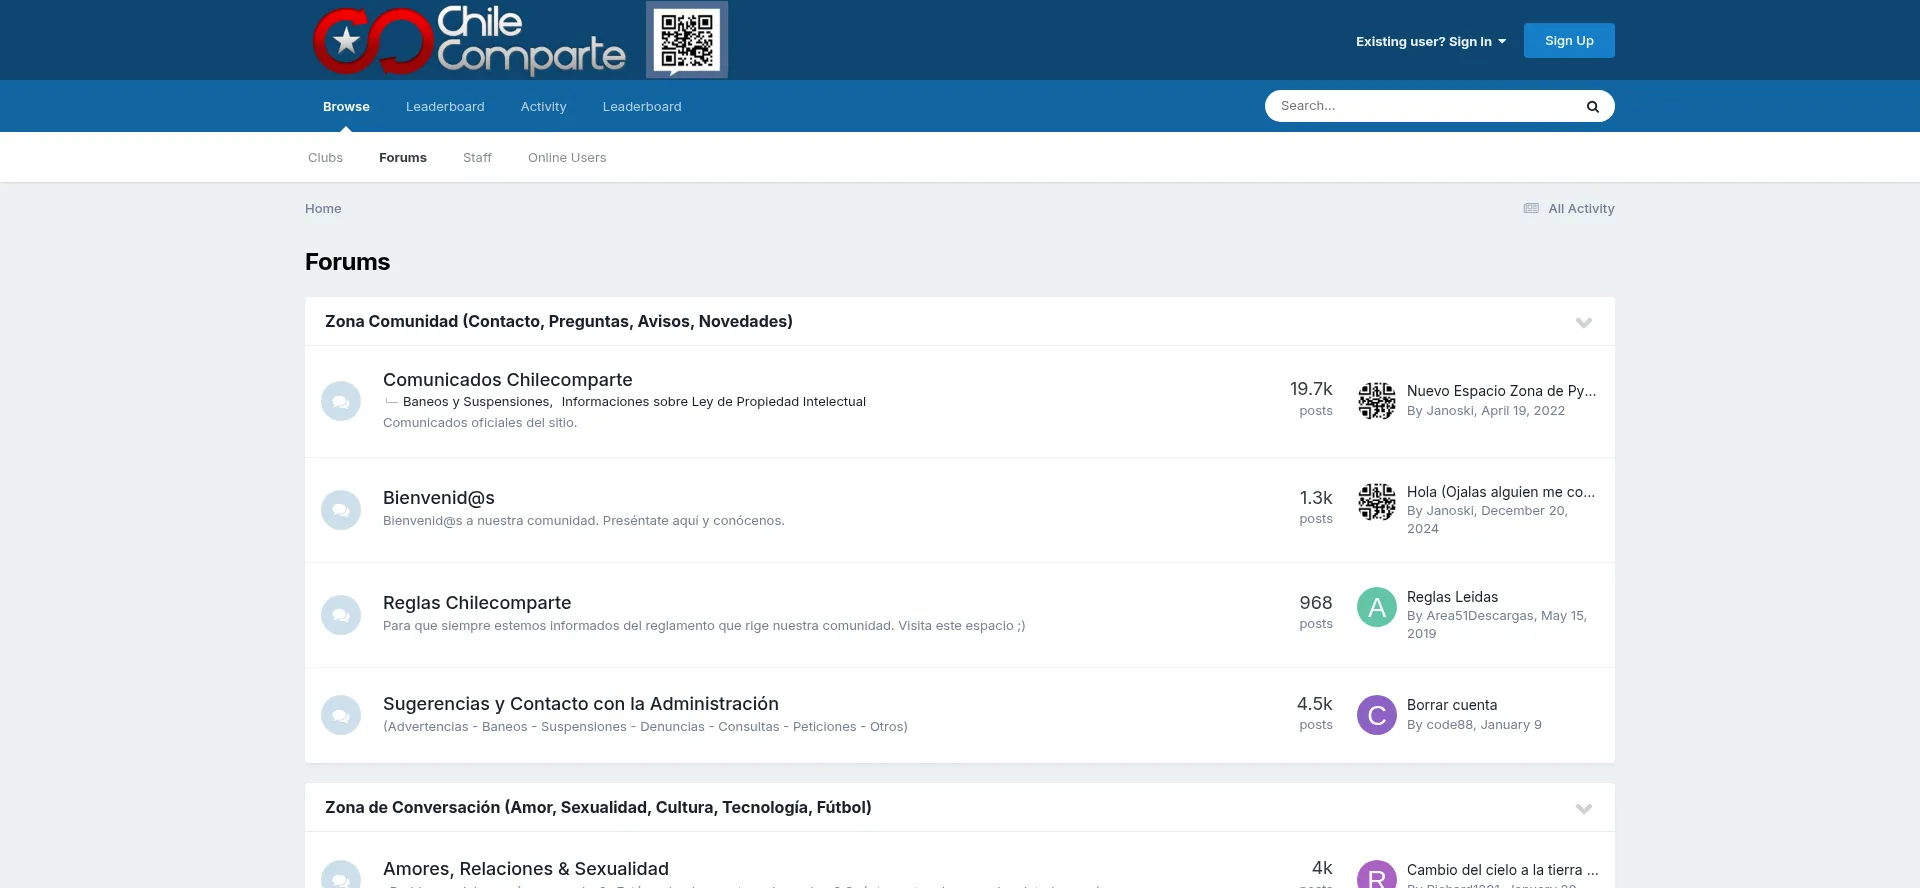
Task: Click 'Comunicados oficiales del sitio.' description
Action: tap(480, 423)
